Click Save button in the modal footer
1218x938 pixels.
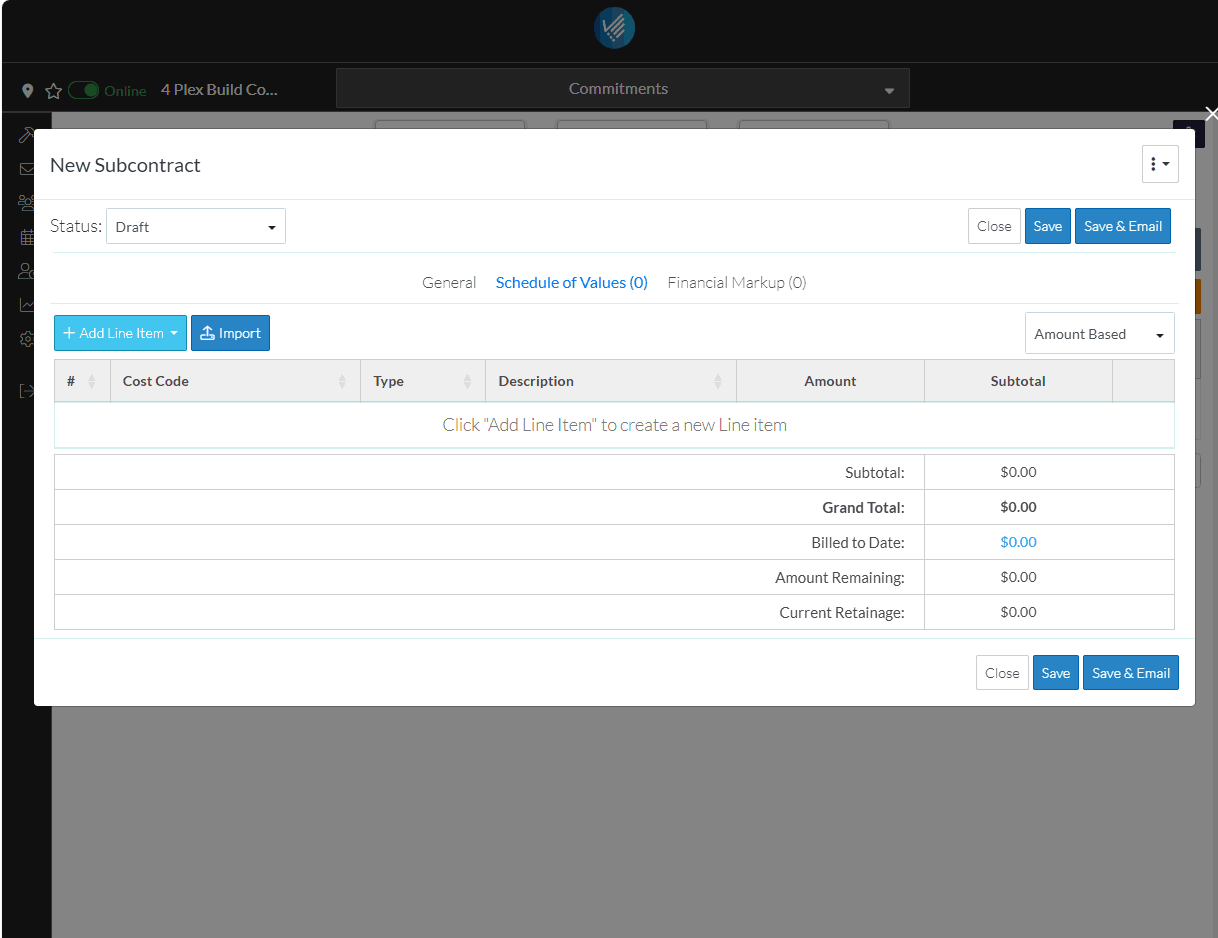[1056, 673]
